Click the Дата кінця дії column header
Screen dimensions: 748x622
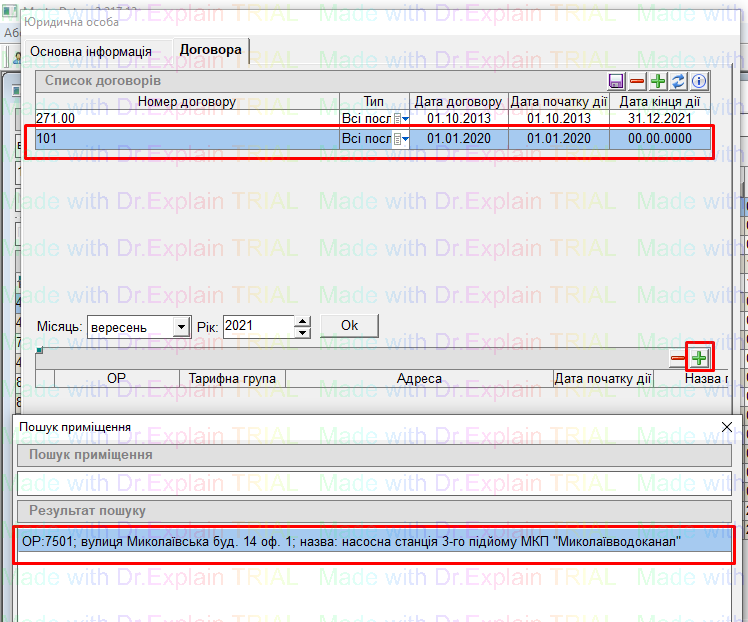click(x=659, y=101)
